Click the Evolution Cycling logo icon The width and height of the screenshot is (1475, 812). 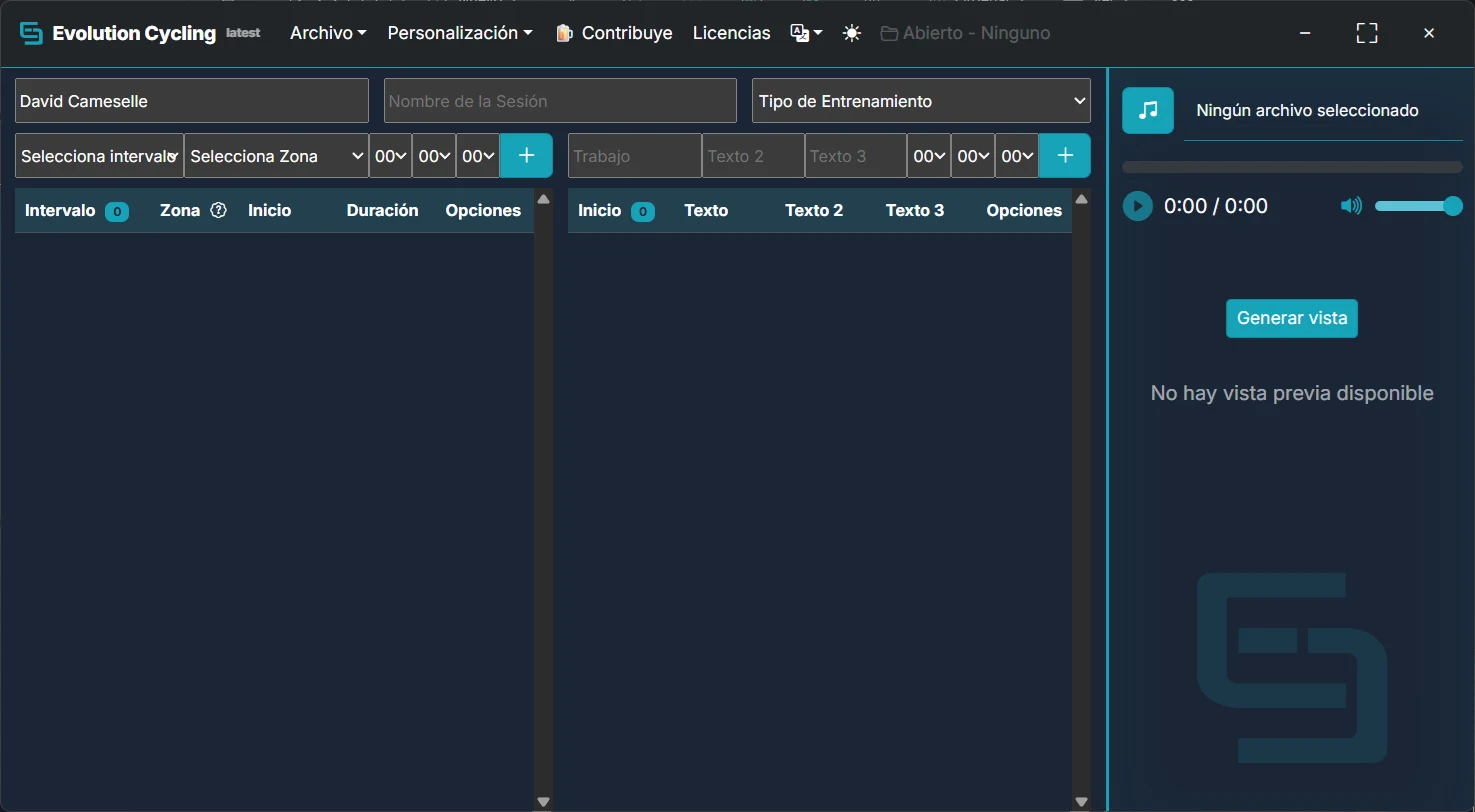[32, 33]
